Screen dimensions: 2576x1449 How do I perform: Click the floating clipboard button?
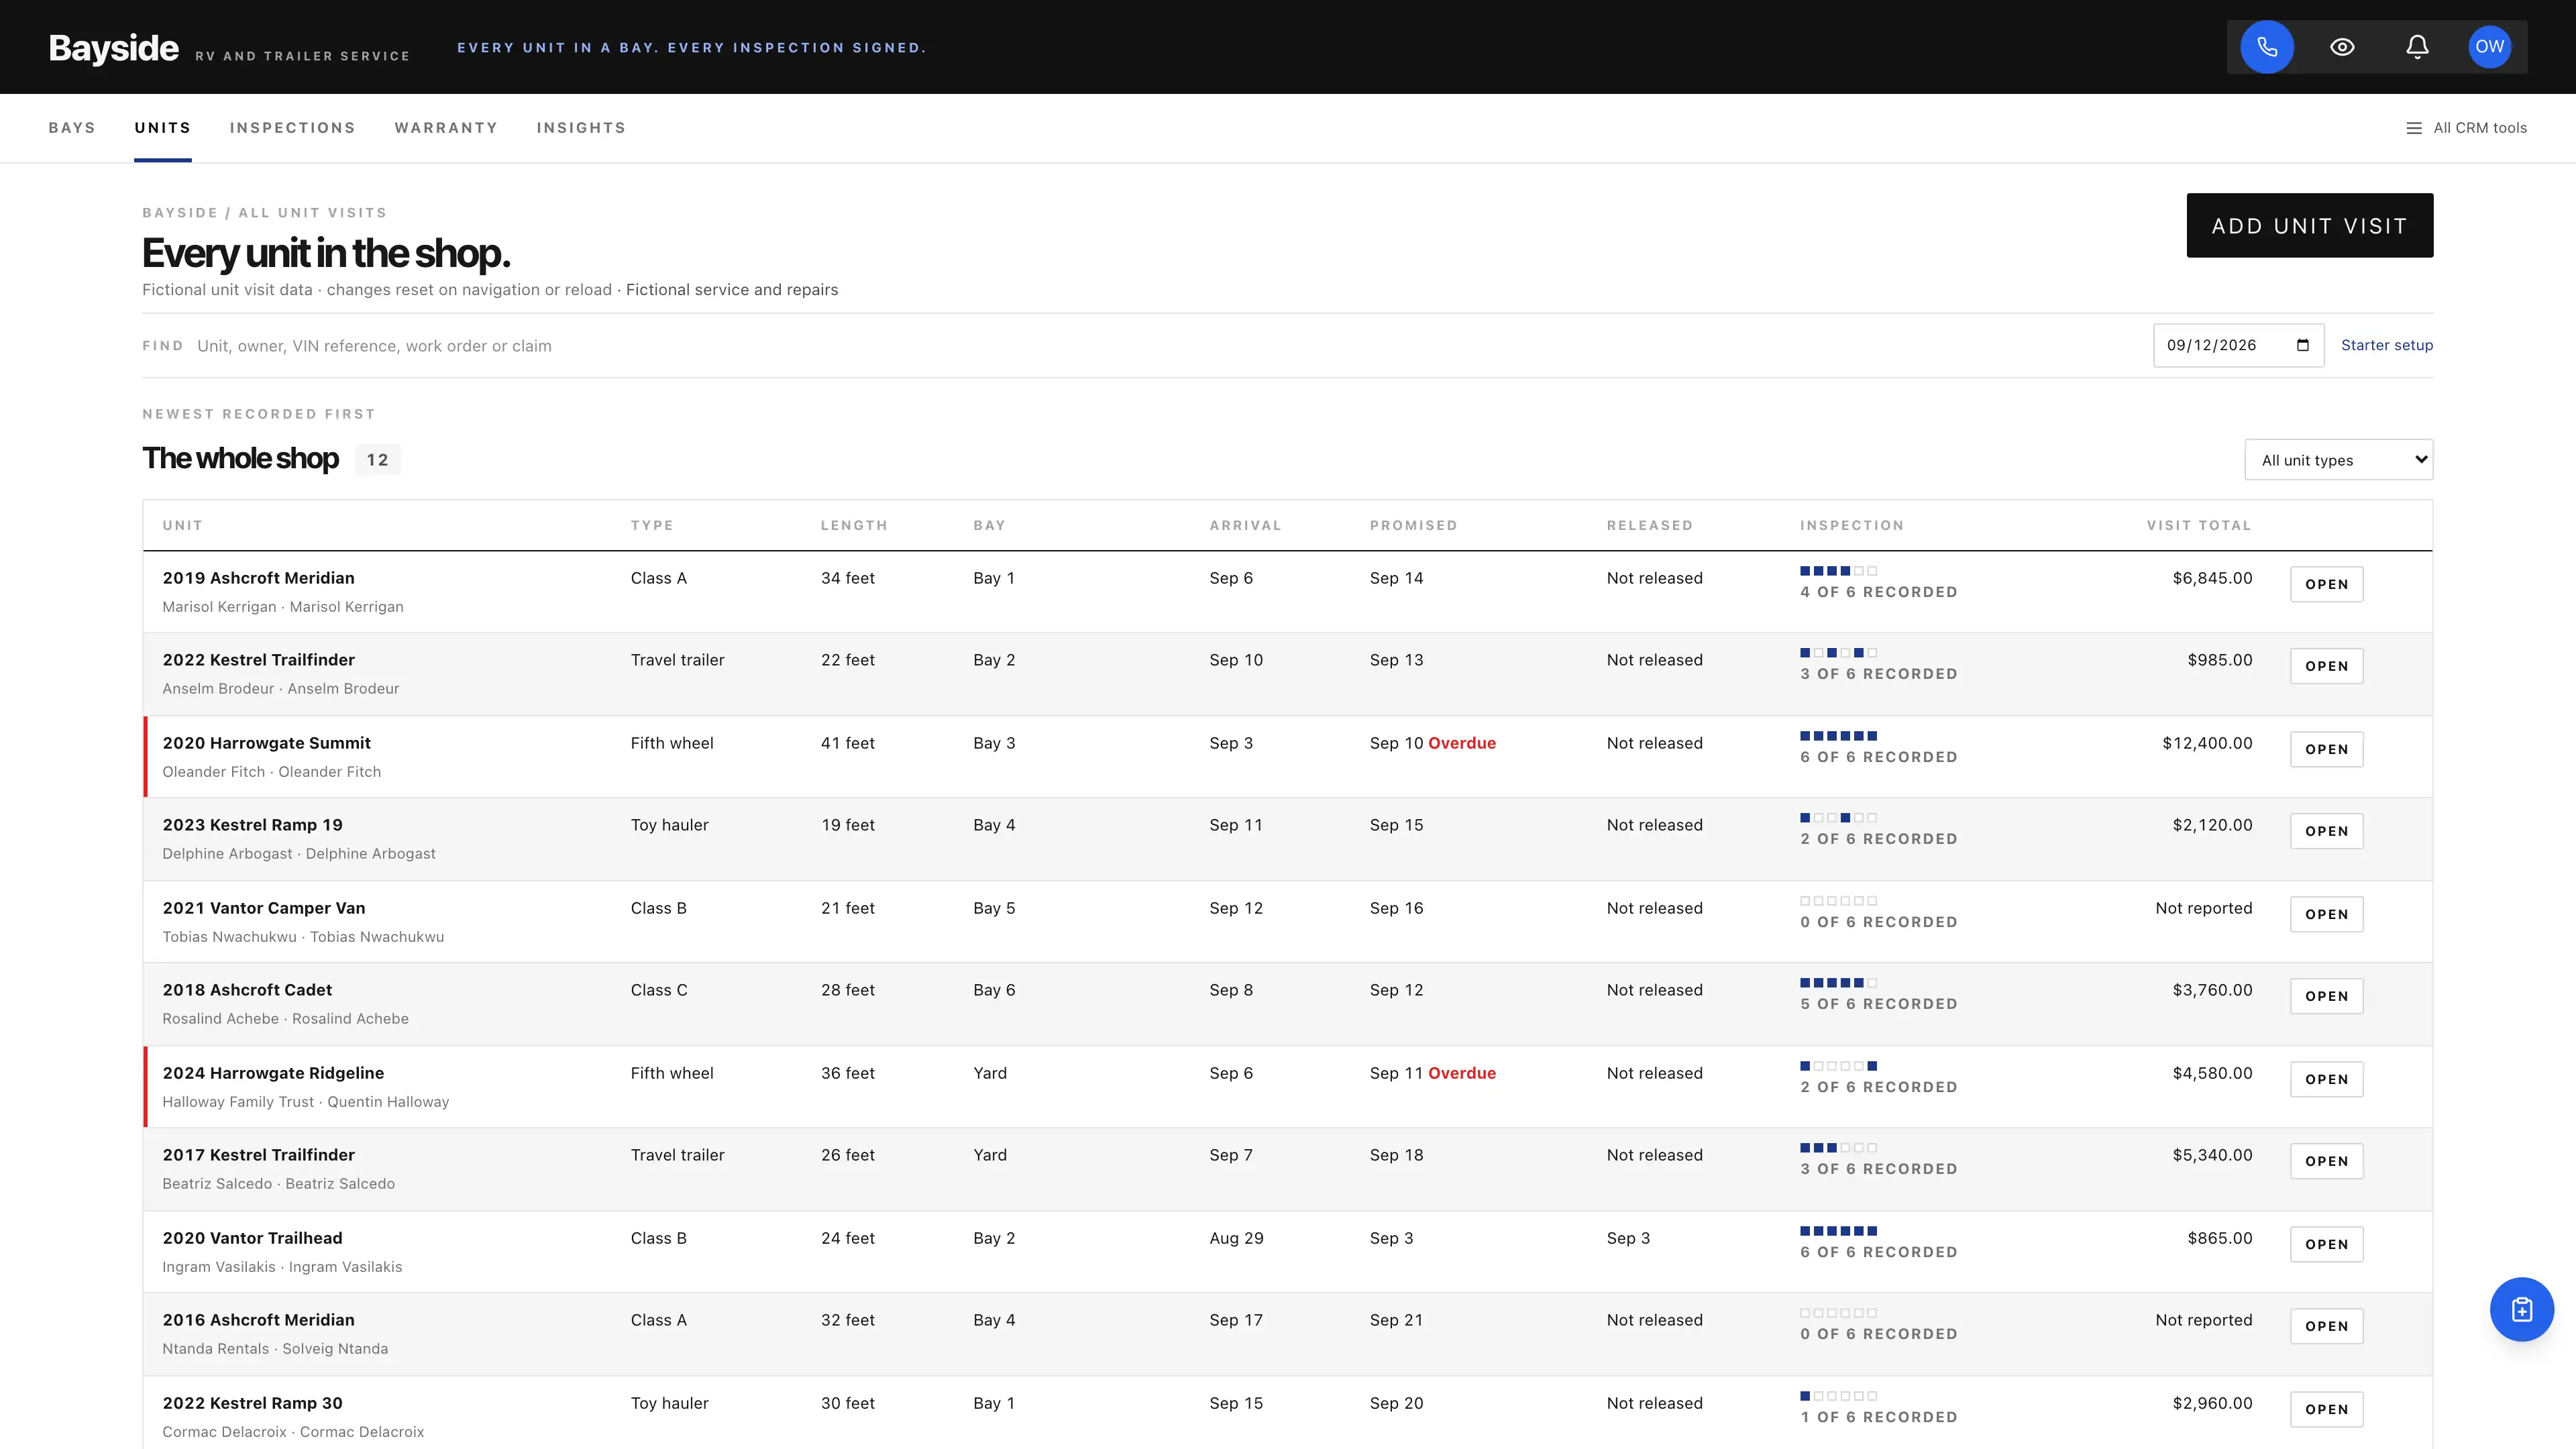[2522, 1309]
